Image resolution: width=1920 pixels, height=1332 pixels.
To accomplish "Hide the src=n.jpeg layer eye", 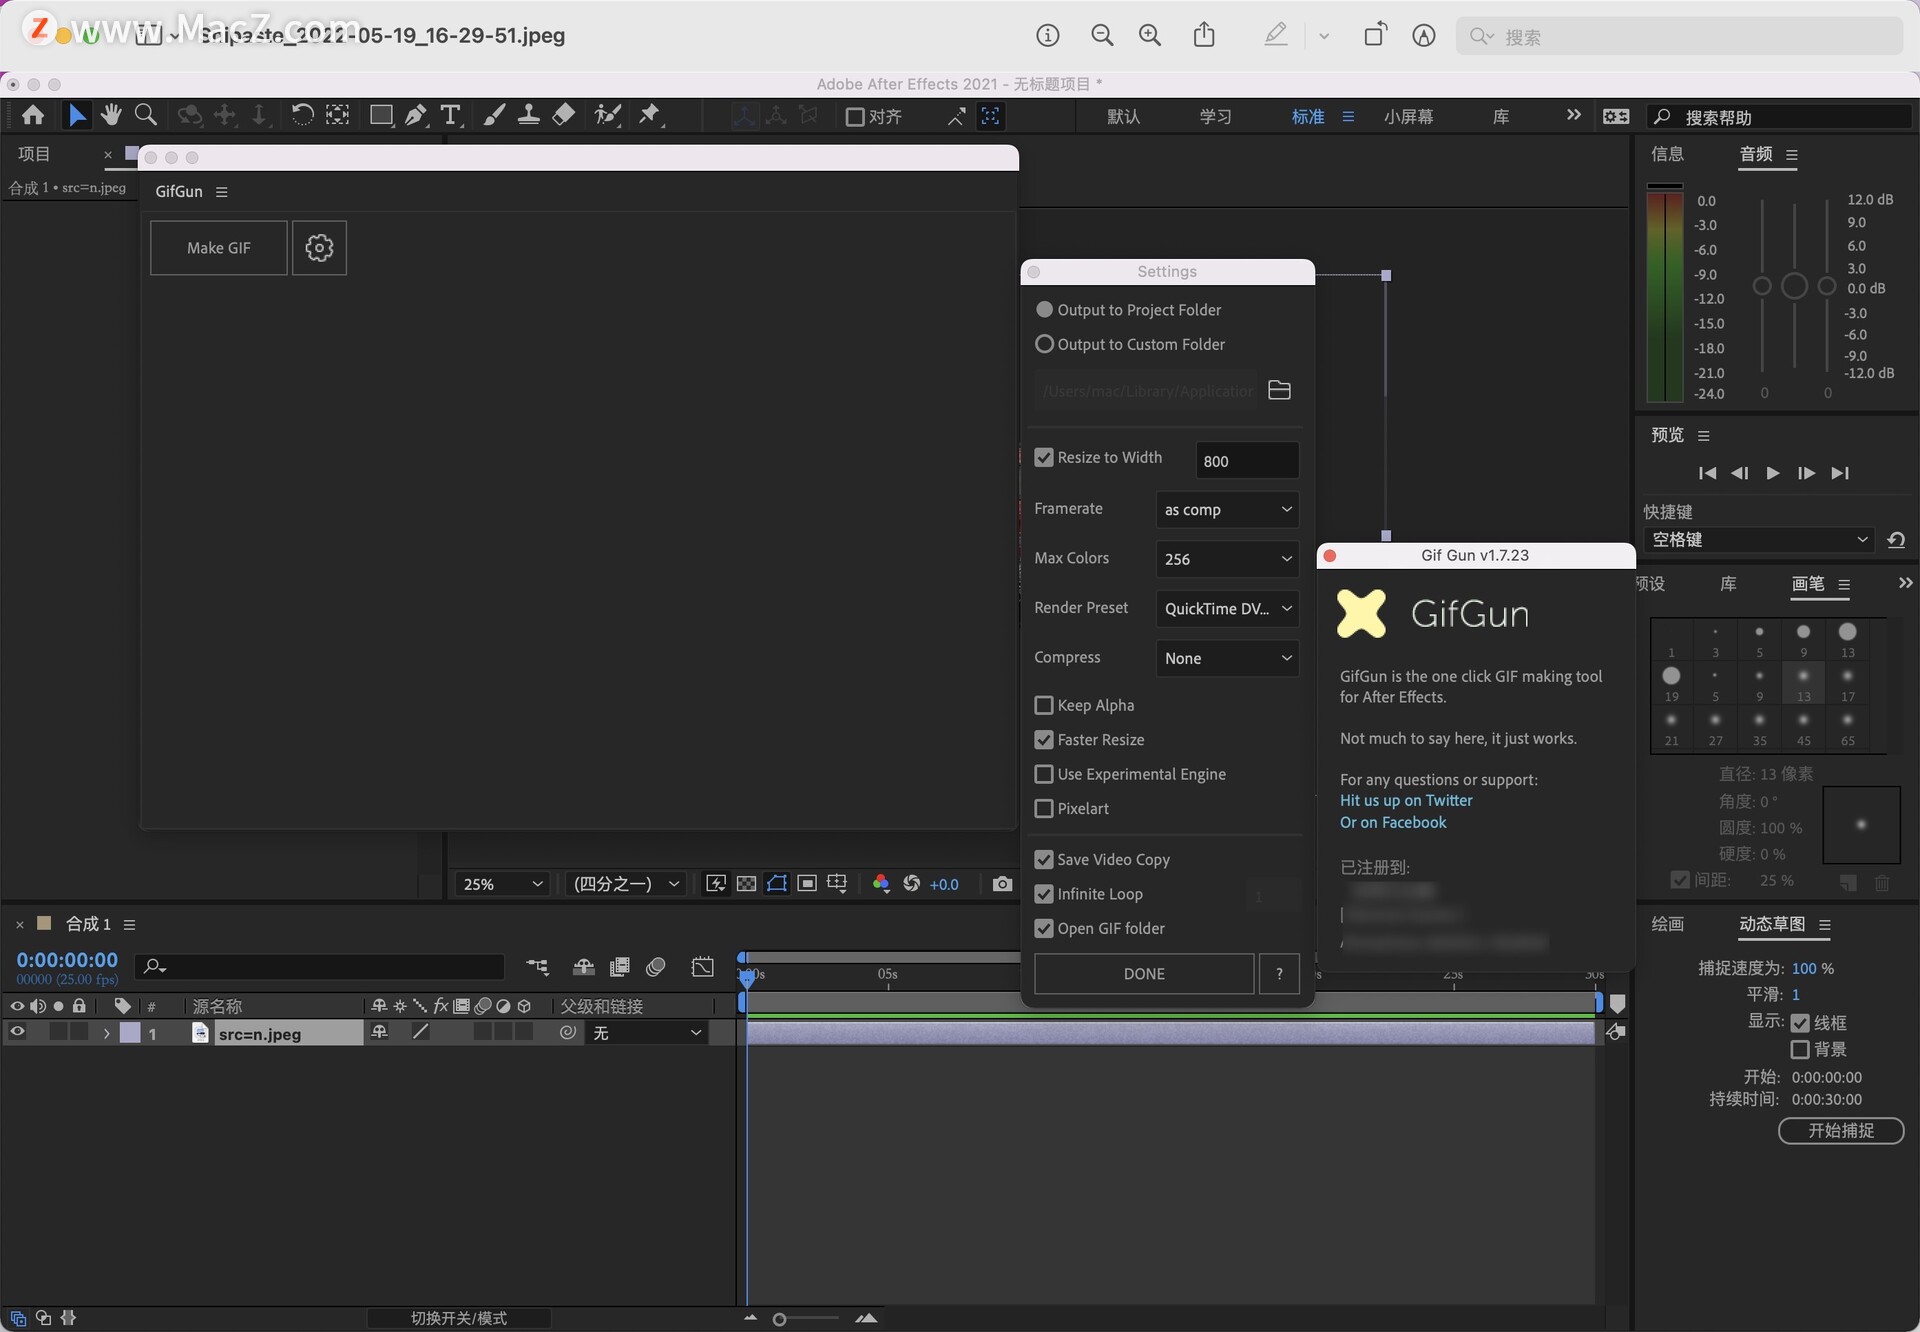I will pos(17,1033).
